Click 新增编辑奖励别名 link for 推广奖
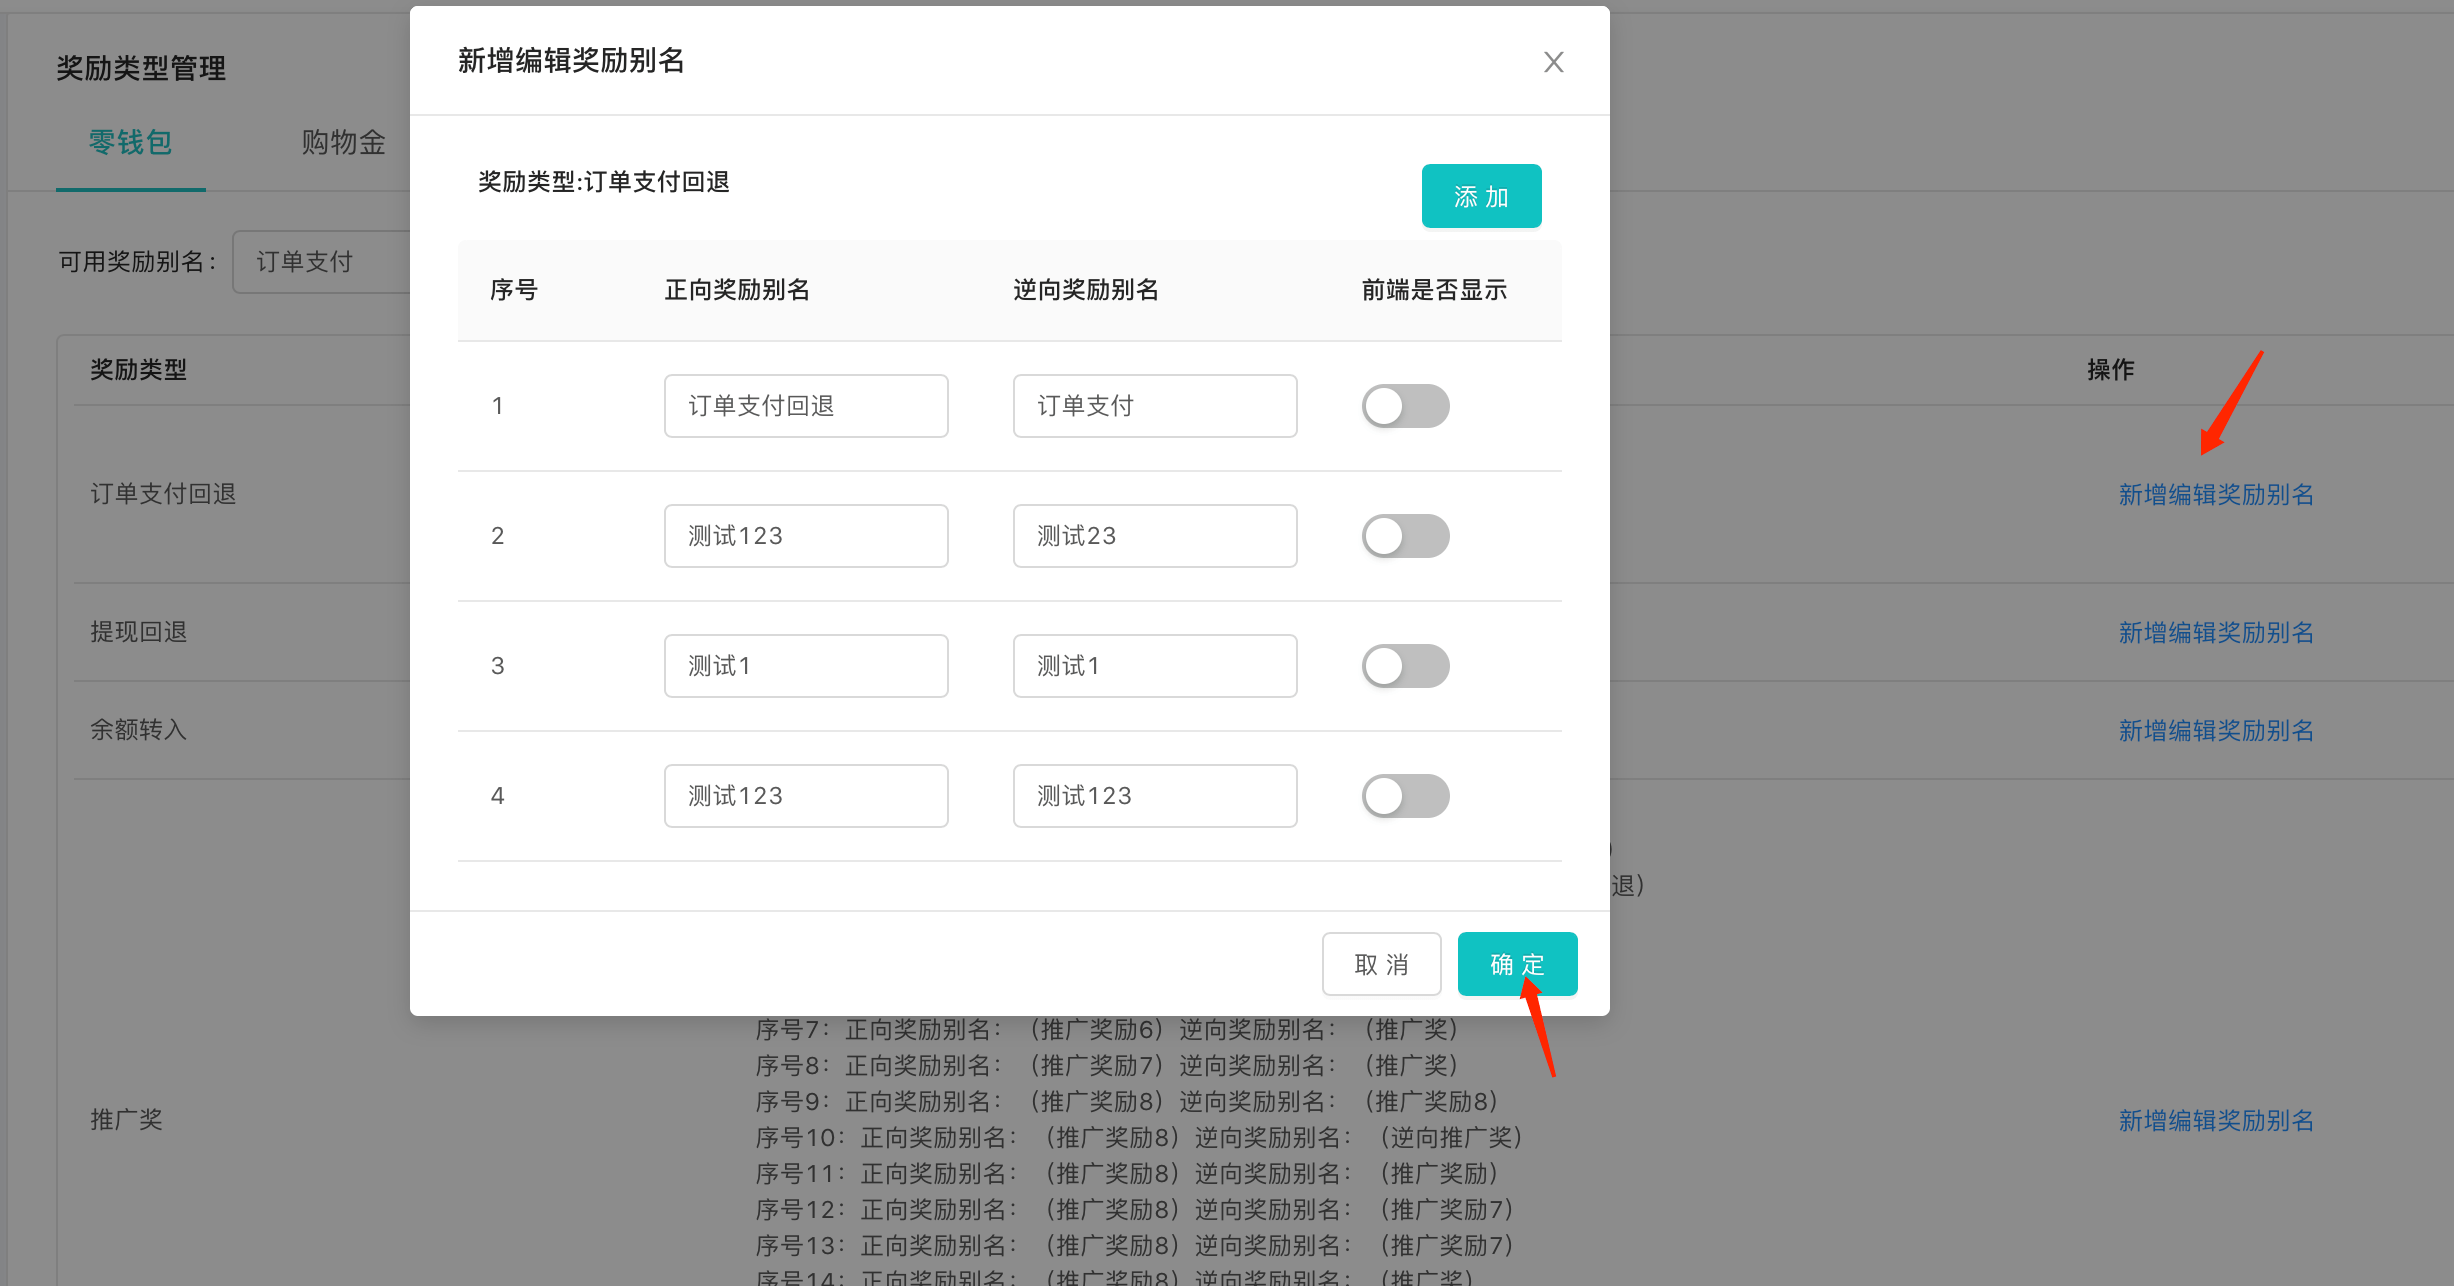2454x1286 pixels. 2215,1119
